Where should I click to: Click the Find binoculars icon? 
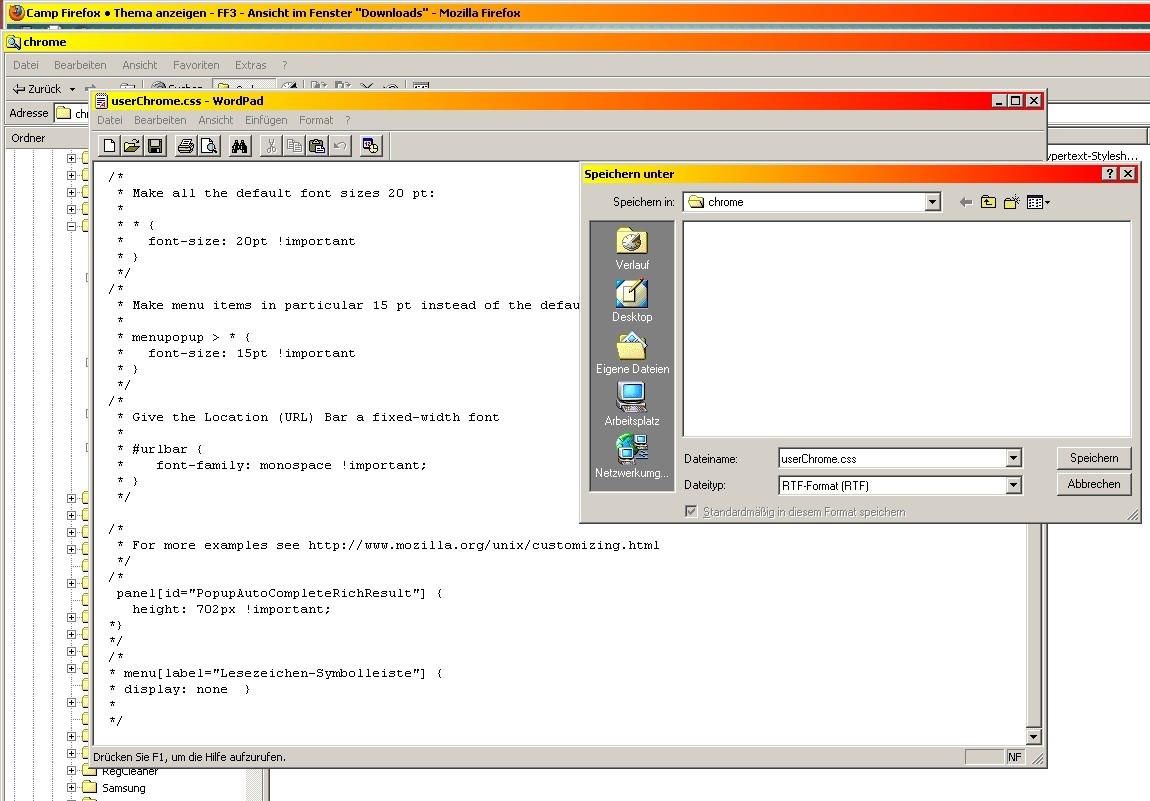click(240, 146)
